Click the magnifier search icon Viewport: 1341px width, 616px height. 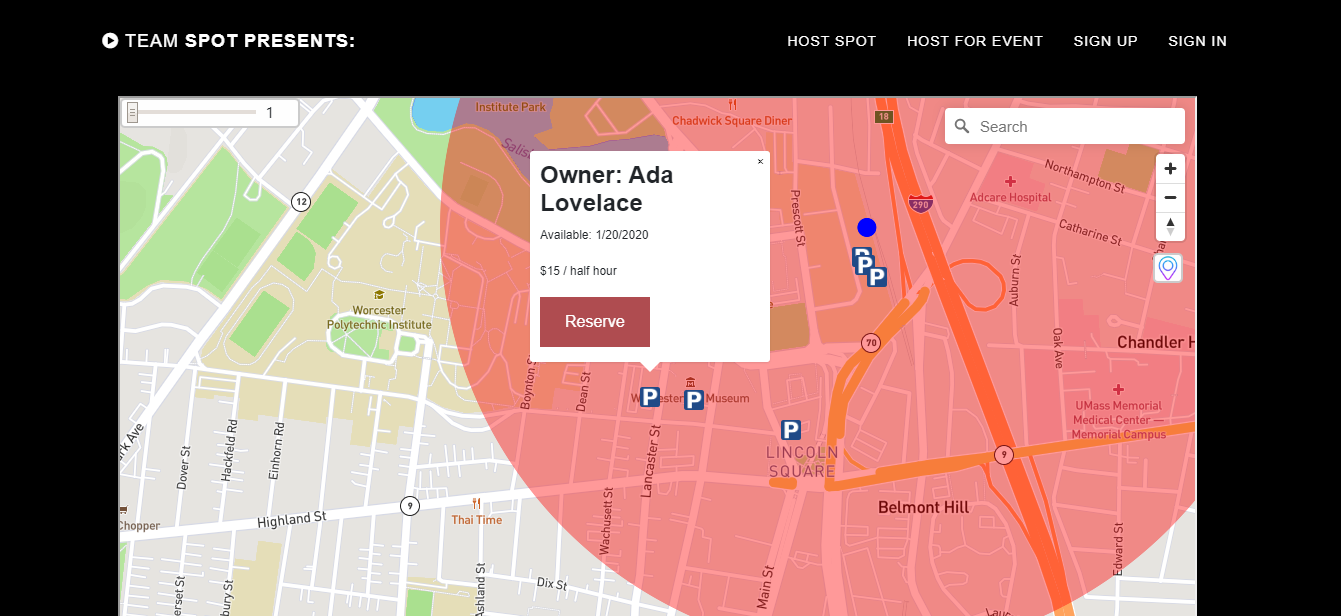(x=962, y=127)
